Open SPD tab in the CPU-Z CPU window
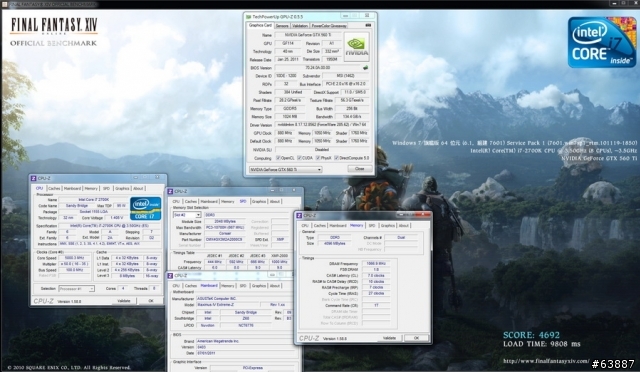640x372 pixels. [106, 188]
